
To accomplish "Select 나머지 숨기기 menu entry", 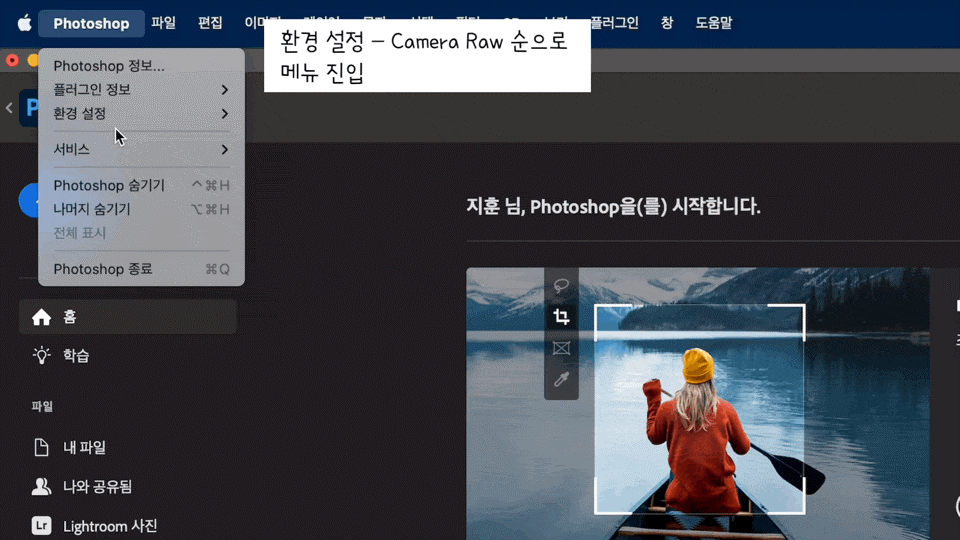I will point(141,209).
